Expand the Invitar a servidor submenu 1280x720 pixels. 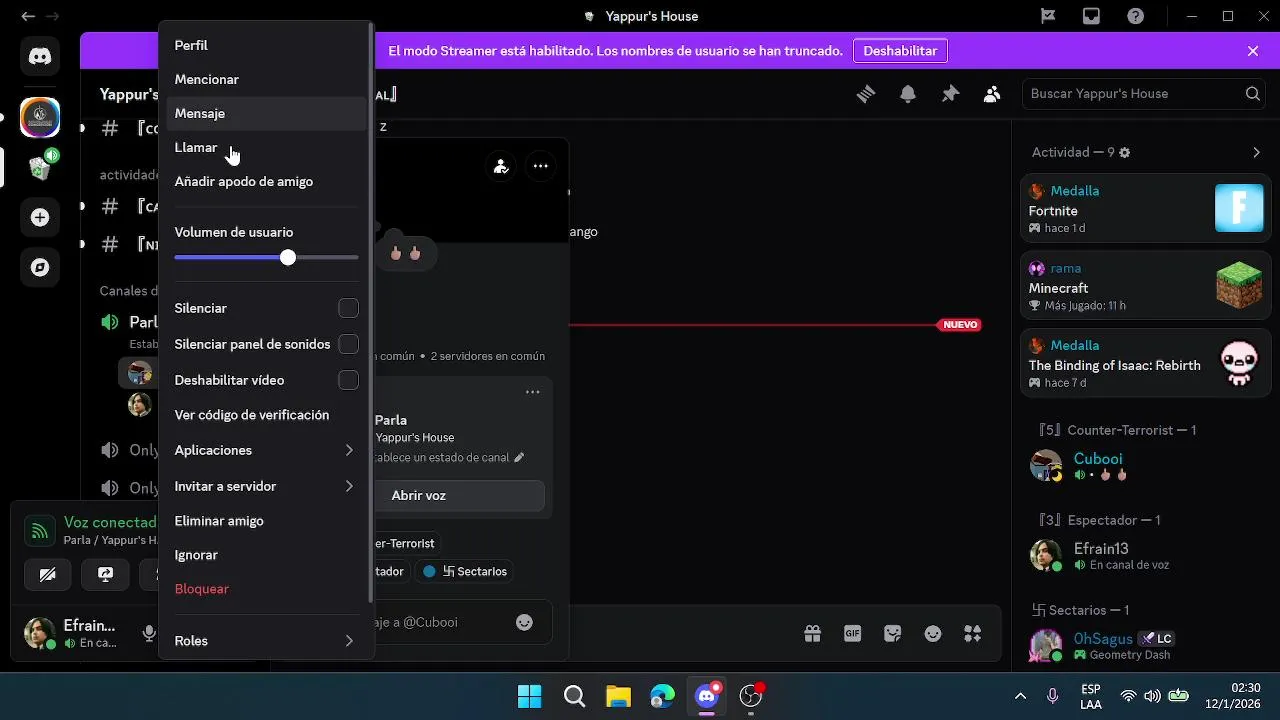coord(266,486)
